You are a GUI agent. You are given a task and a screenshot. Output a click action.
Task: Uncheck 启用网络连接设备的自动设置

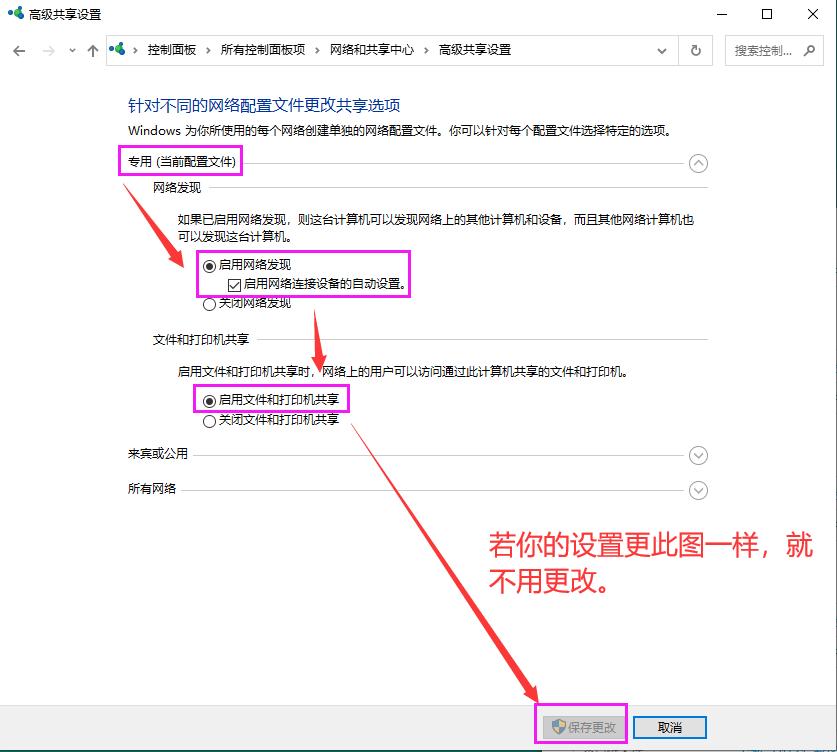click(x=233, y=284)
